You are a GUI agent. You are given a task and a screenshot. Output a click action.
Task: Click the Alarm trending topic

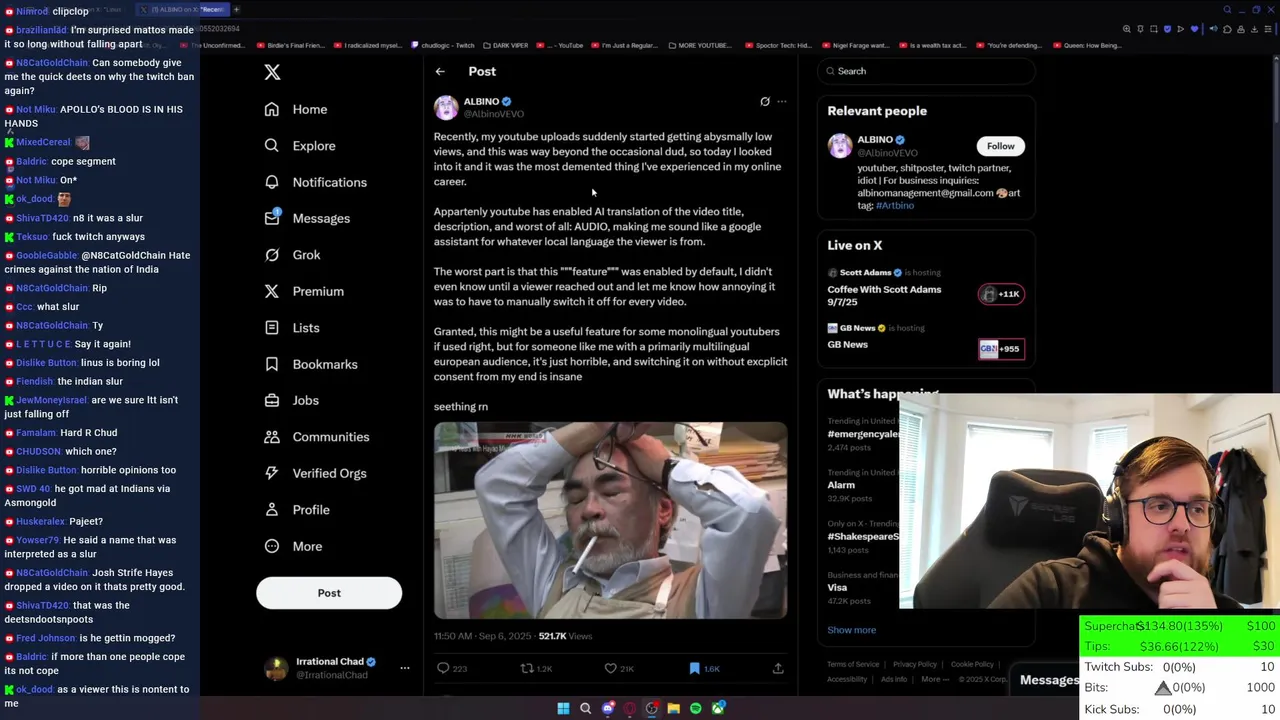(x=841, y=485)
